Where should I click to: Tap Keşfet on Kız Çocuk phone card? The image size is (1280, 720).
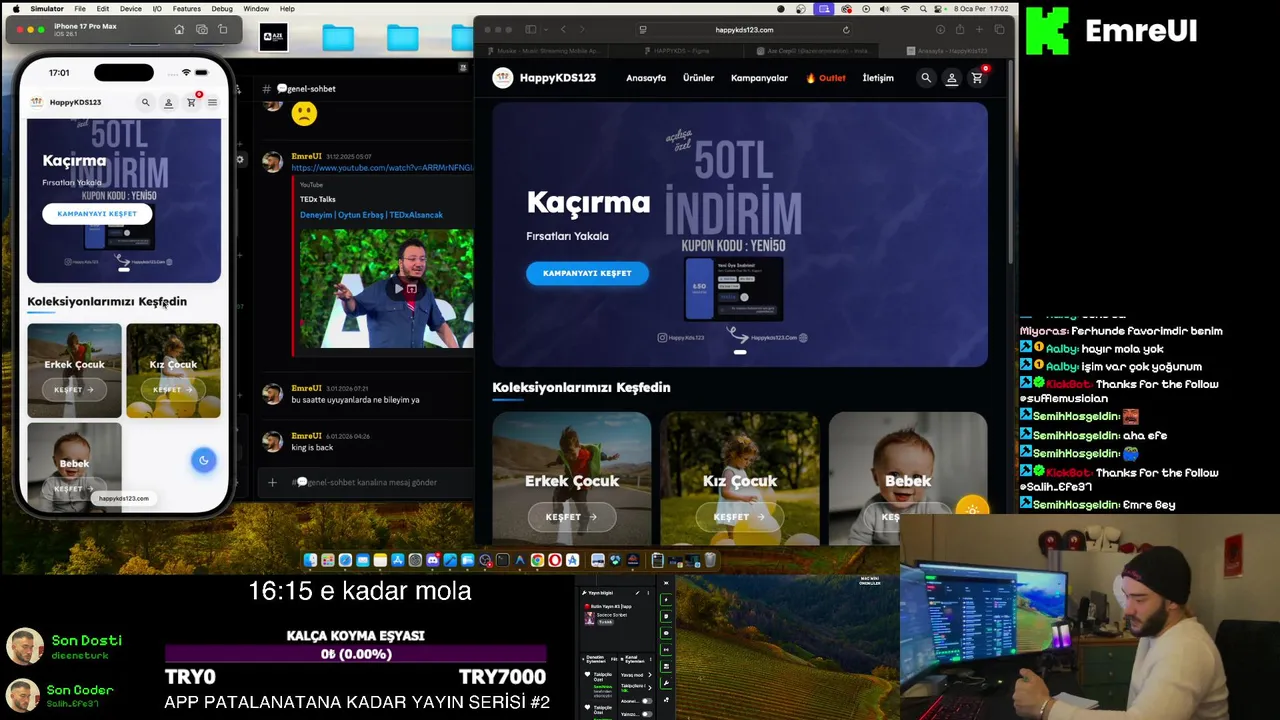(x=173, y=389)
